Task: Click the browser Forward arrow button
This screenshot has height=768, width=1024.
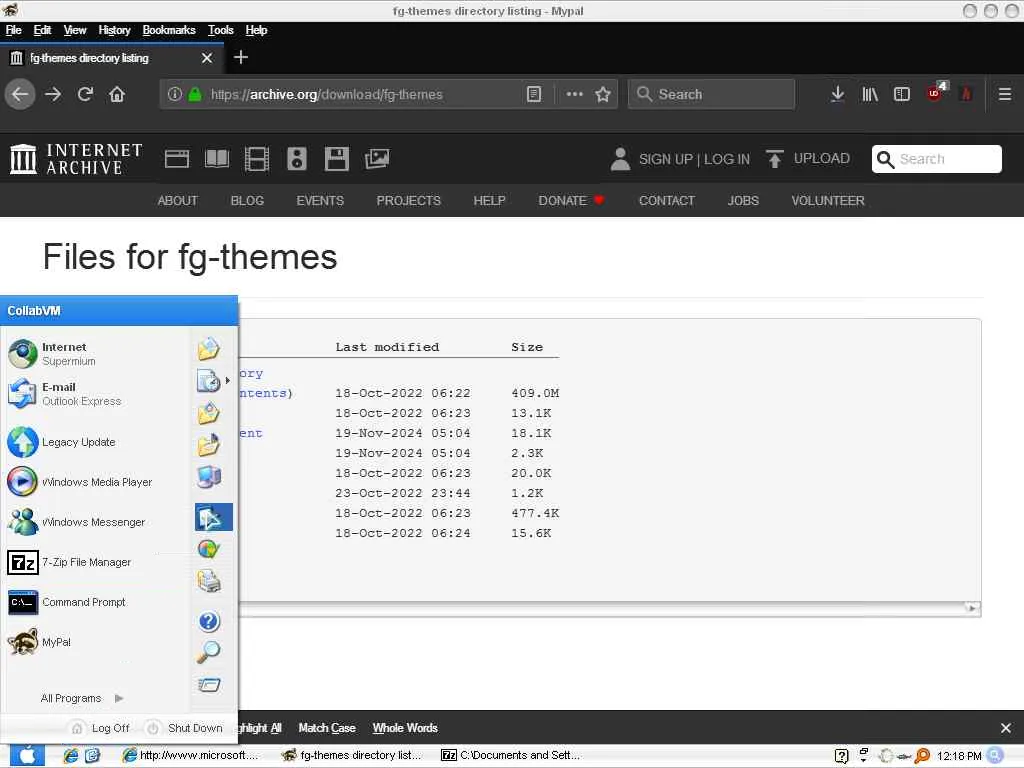Action: coord(53,94)
